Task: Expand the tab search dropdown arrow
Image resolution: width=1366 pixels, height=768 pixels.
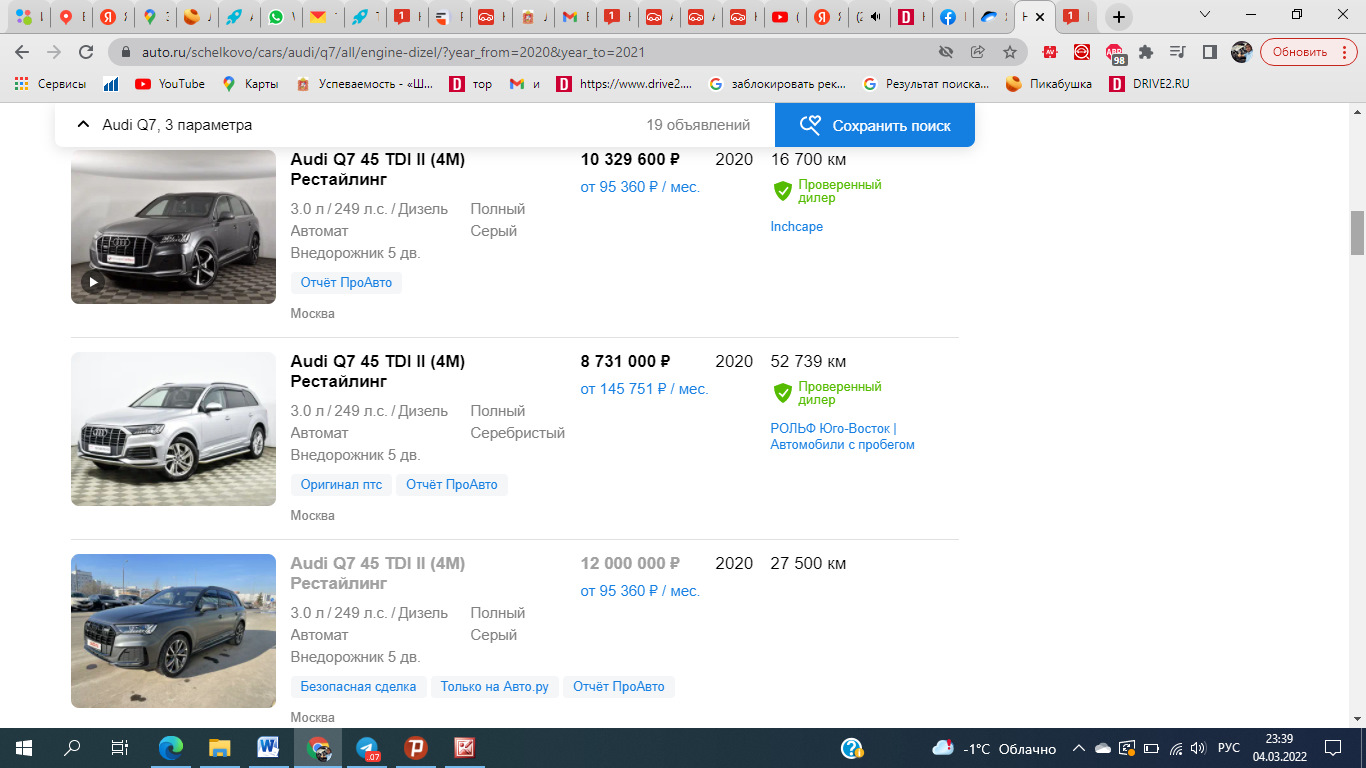Action: [x=1205, y=15]
